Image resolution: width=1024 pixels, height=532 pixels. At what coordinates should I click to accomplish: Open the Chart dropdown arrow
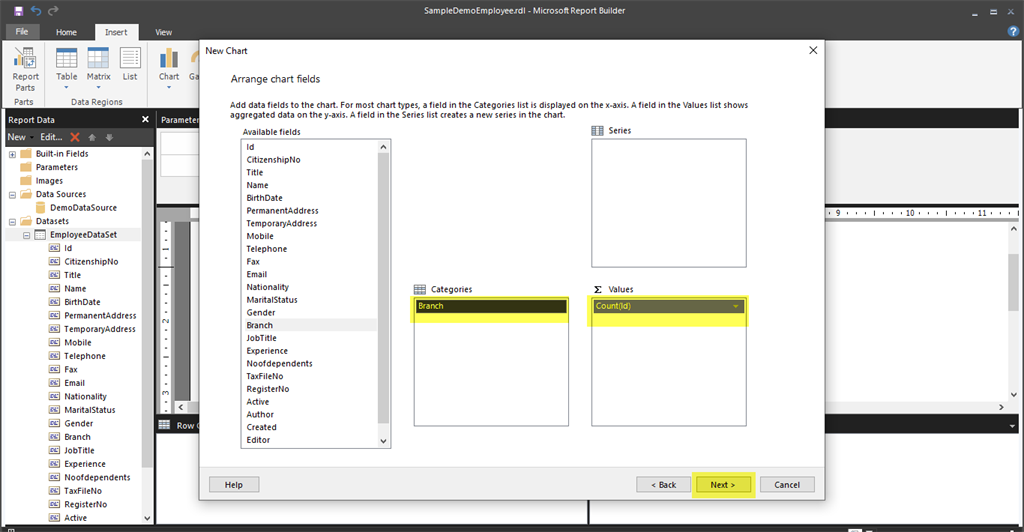(168, 87)
